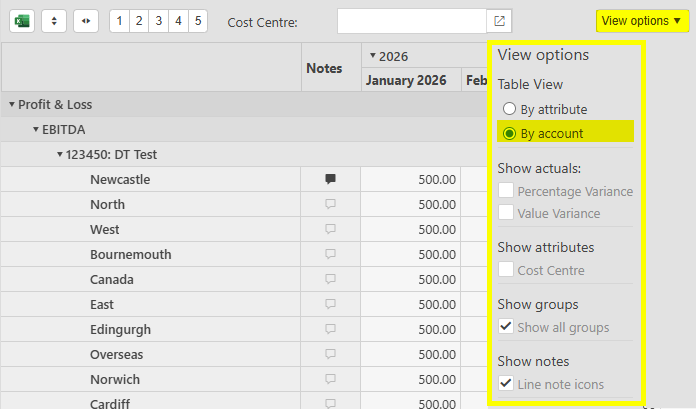Screen dimensions: 696x409
Task: Collapse the Profit & Loss group
Action: click(x=12, y=105)
